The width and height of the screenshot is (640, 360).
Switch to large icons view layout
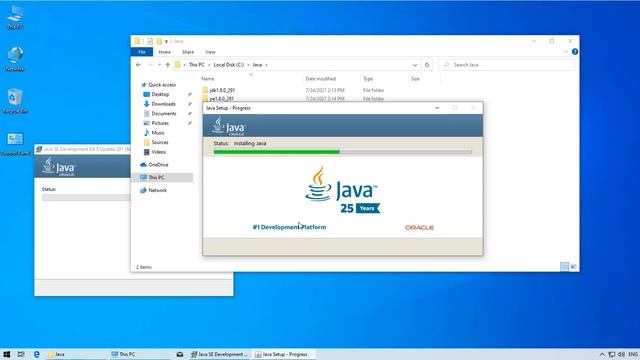pyautogui.click(x=573, y=267)
